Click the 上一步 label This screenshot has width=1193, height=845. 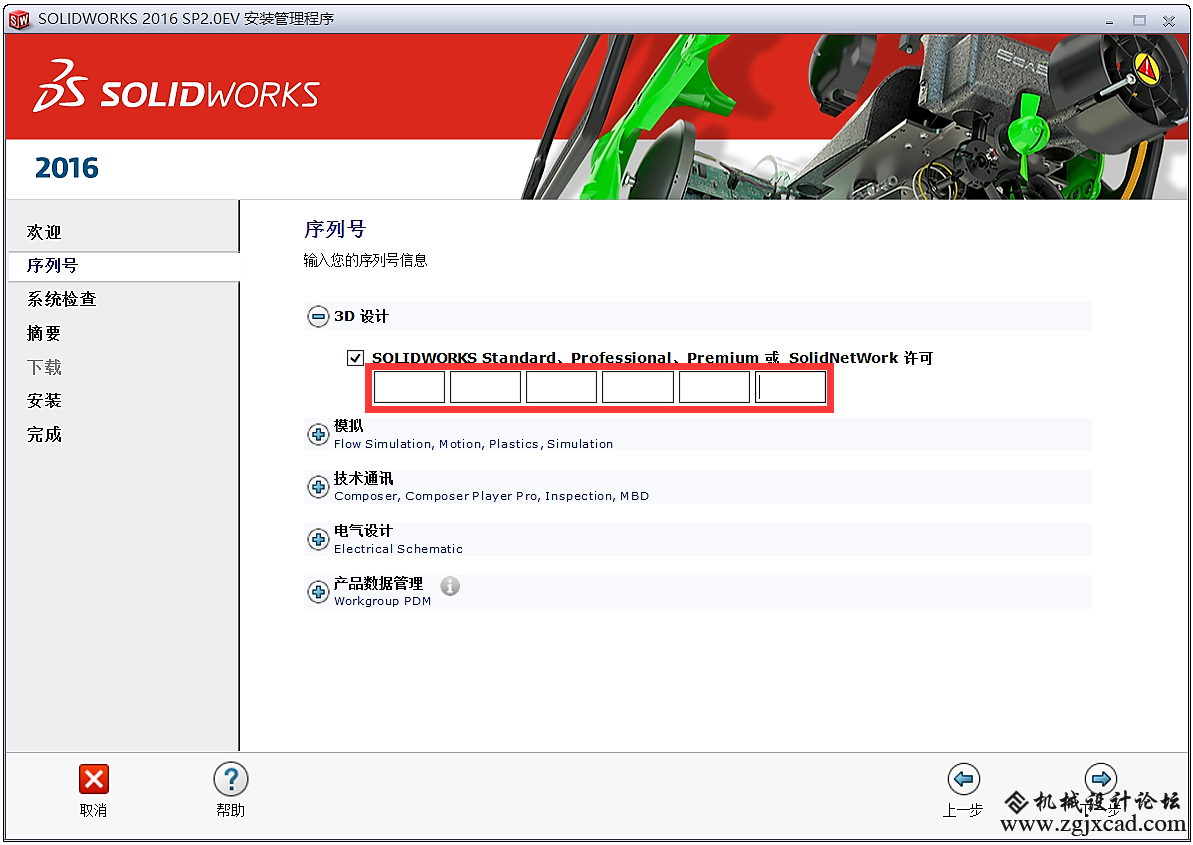point(963,811)
